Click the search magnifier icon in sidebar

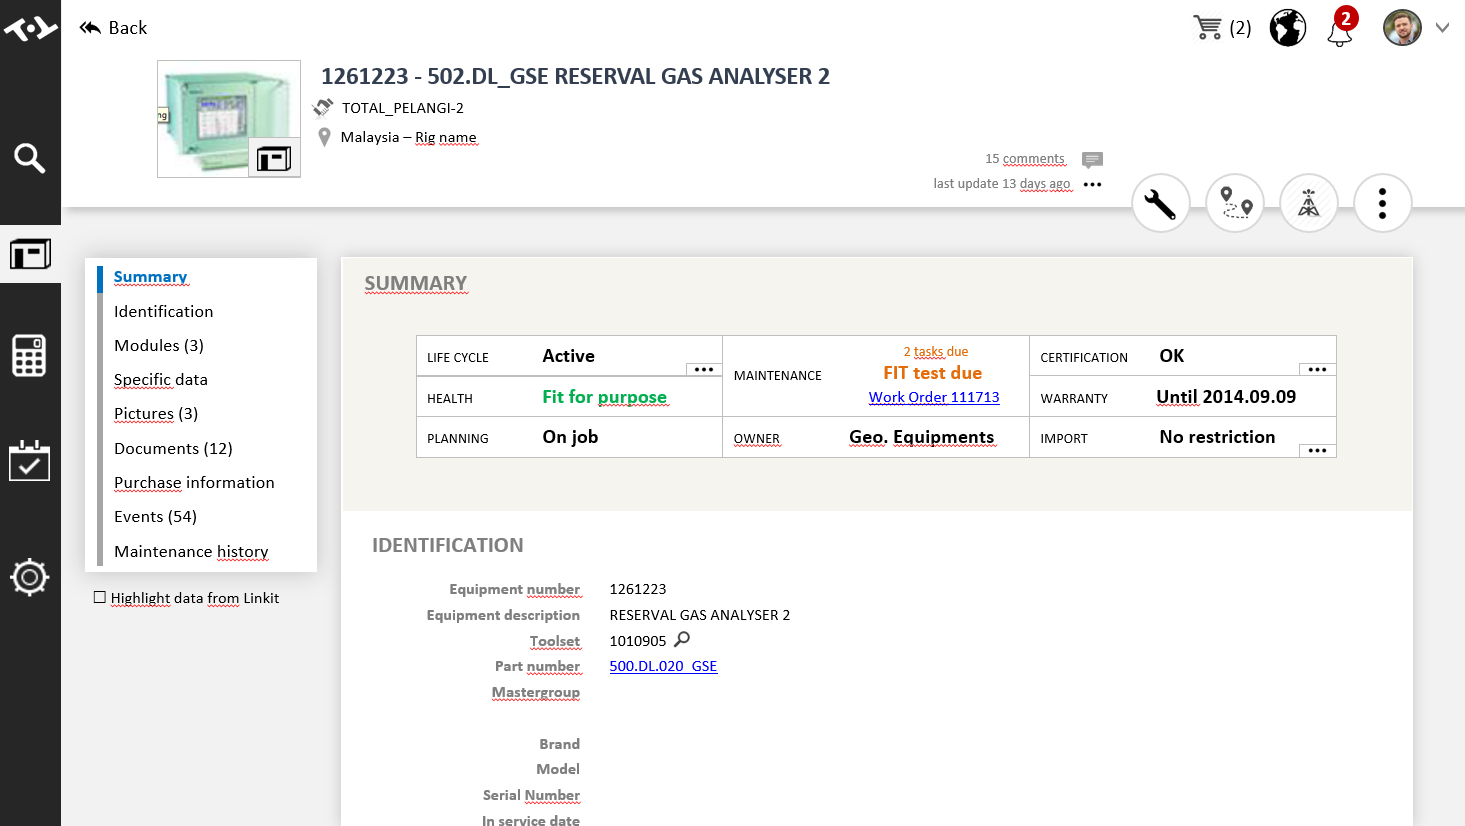point(29,158)
